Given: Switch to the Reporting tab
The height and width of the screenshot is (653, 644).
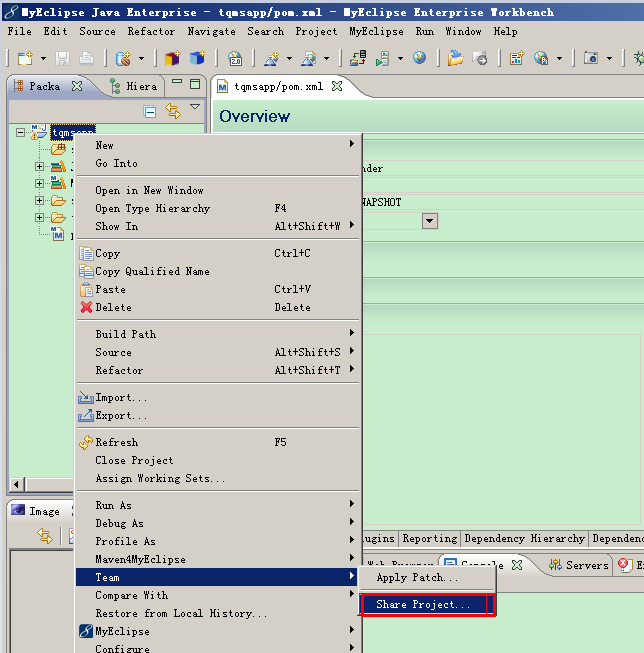Looking at the screenshot, I should (430, 538).
